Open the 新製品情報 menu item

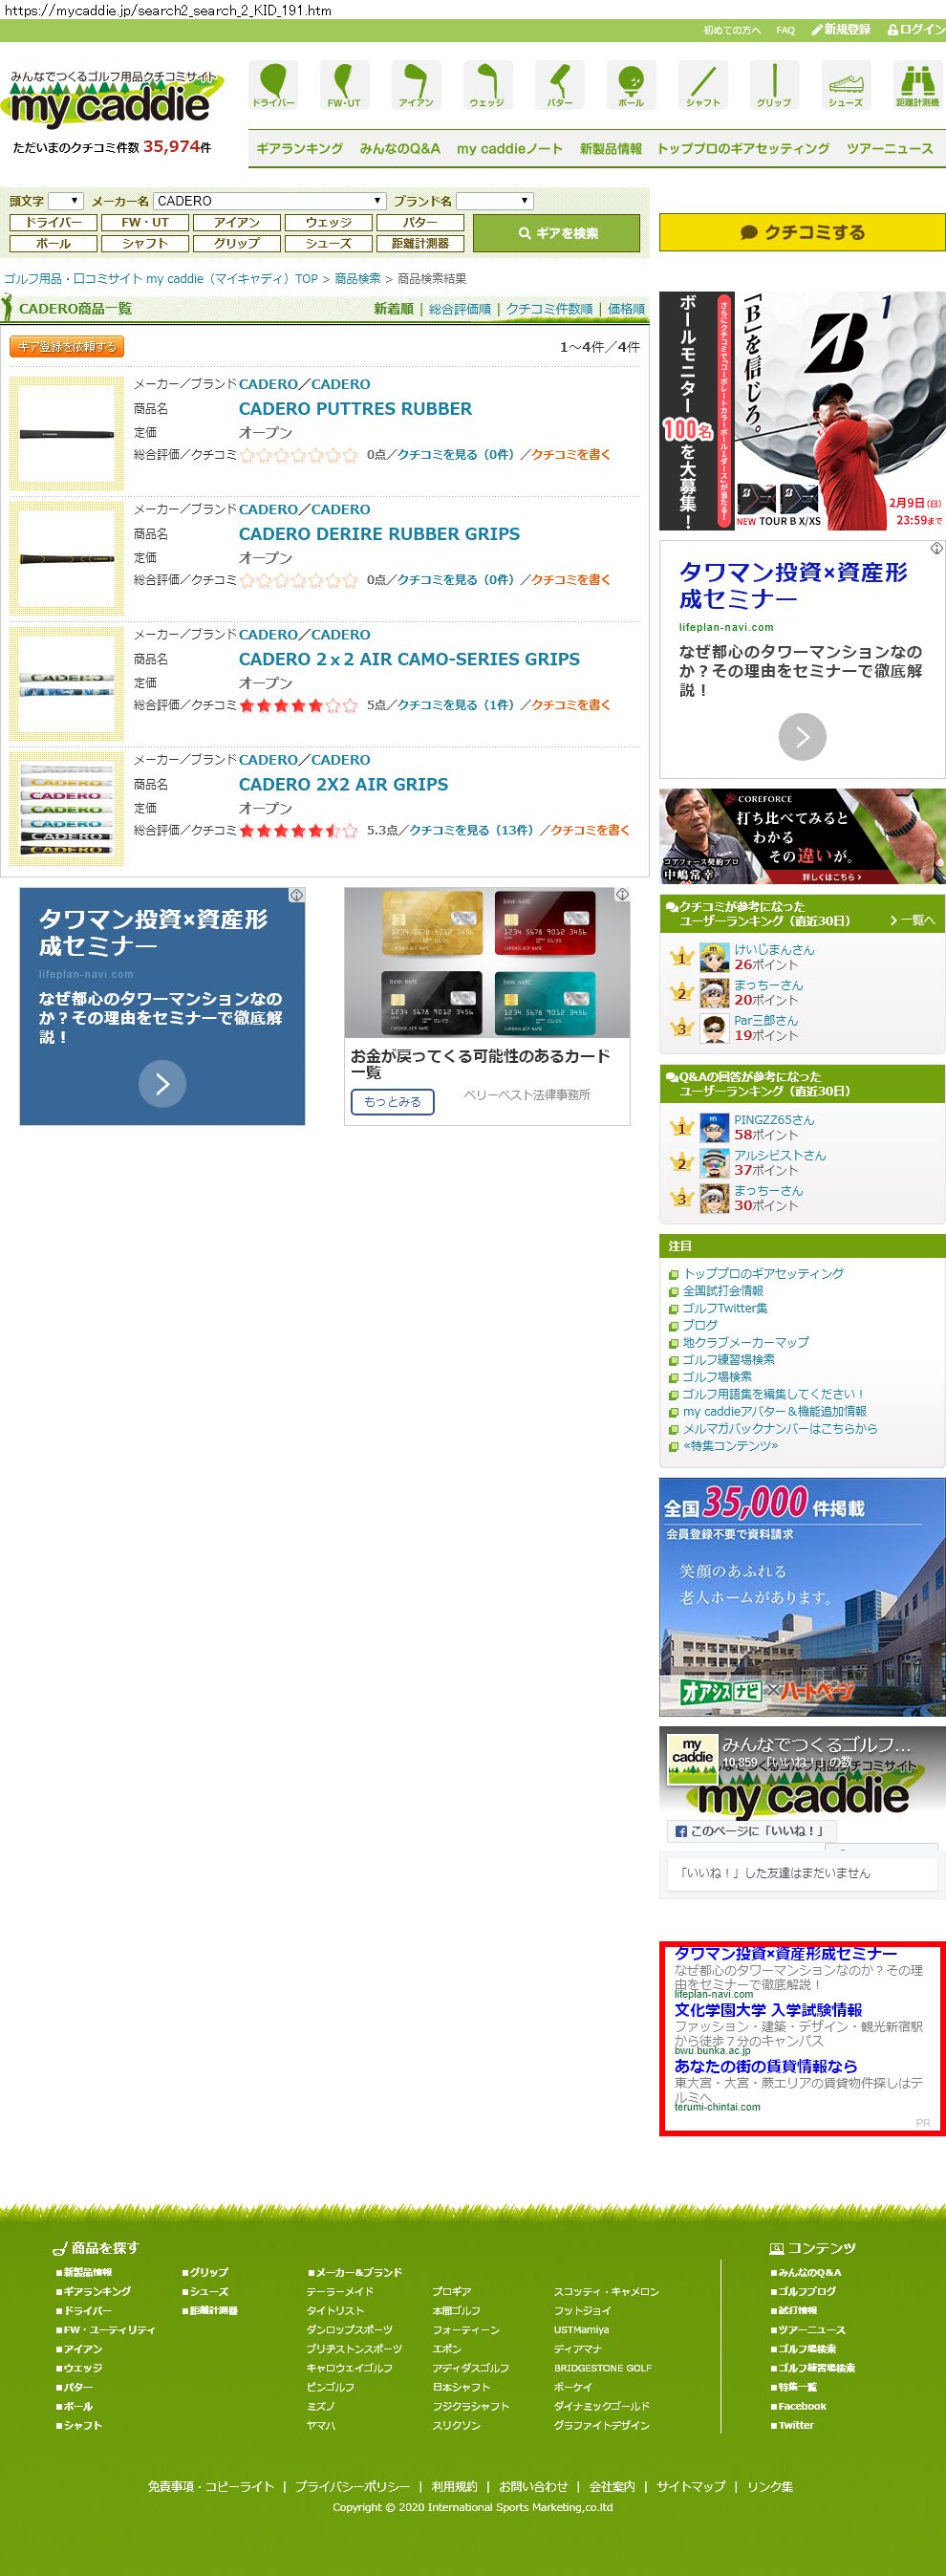(611, 148)
